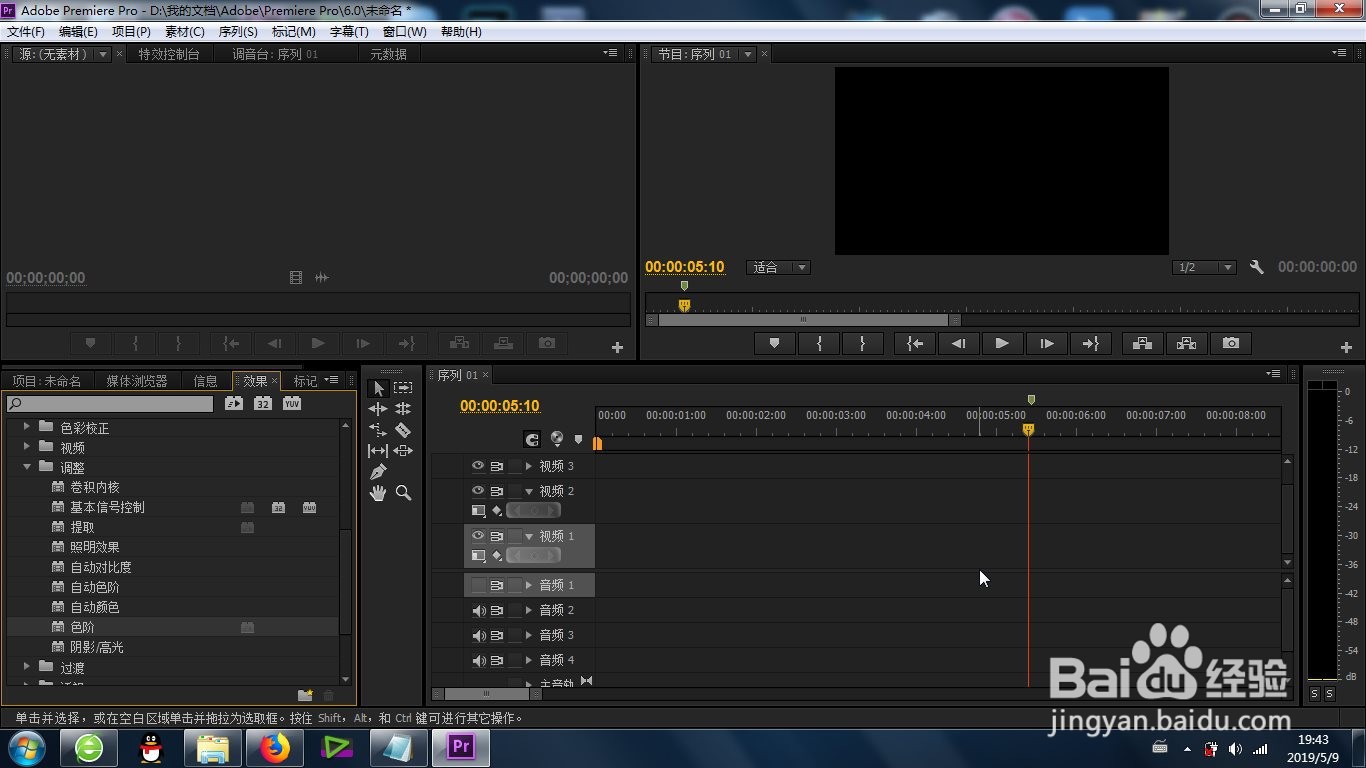The width and height of the screenshot is (1366, 768).
Task: Open the 序列(S) menu
Action: (x=238, y=32)
